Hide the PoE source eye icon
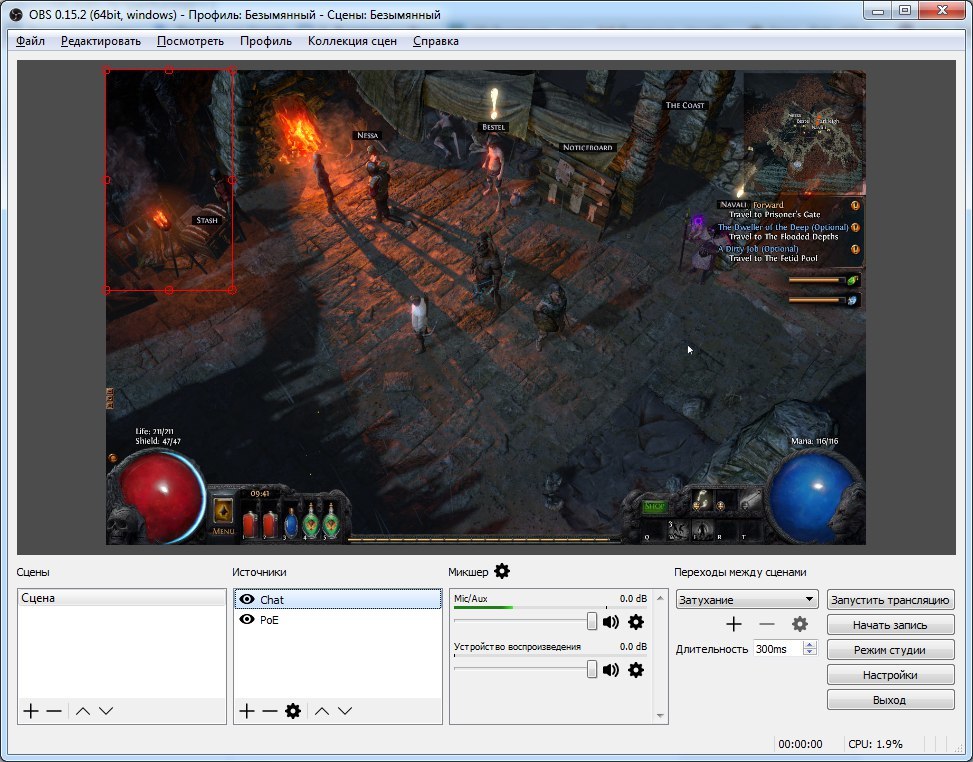Image resolution: width=973 pixels, height=762 pixels. (x=247, y=619)
